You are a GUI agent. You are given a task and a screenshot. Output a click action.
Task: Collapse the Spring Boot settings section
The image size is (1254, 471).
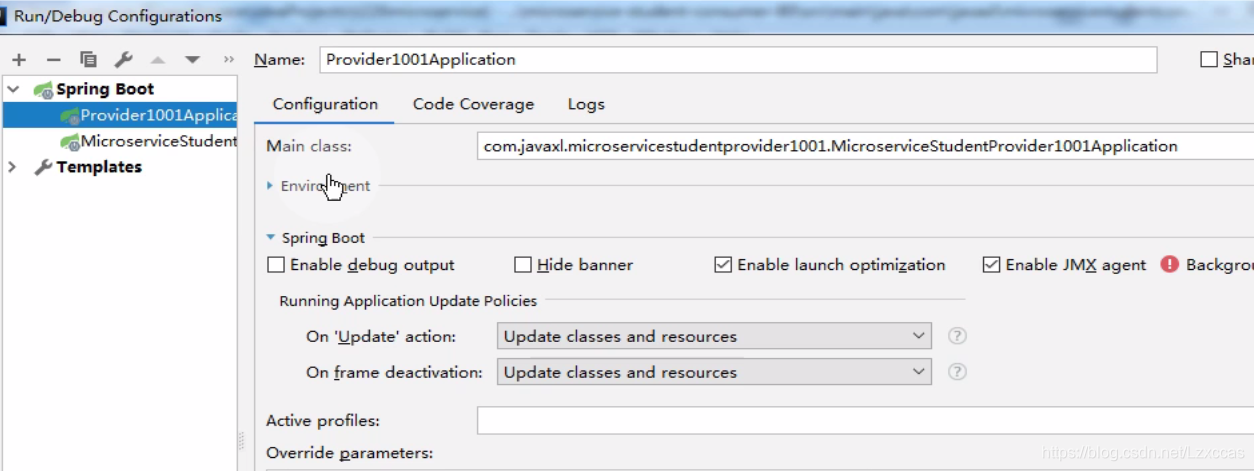(270, 238)
